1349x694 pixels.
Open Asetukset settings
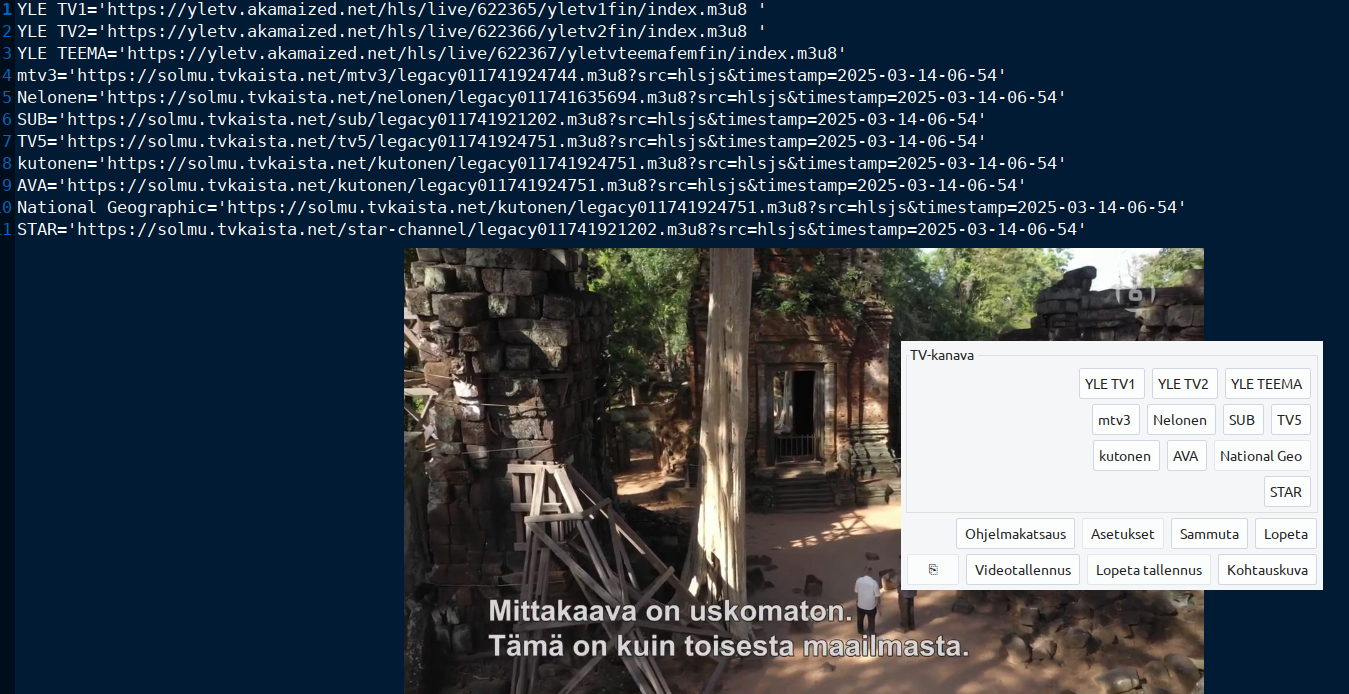[1122, 534]
